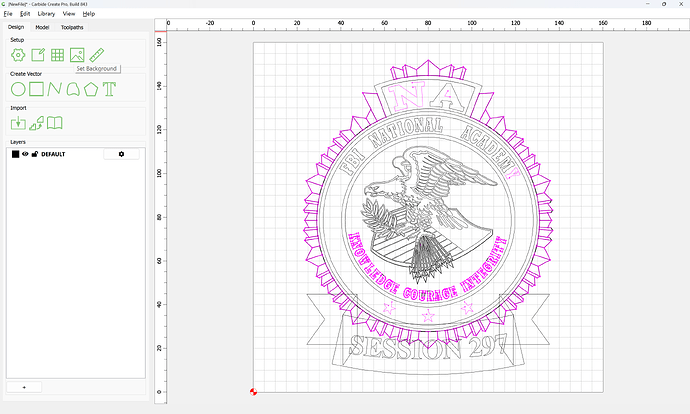The image size is (690, 414).
Task: Toggle lock on DEFAULT layer
Action: [x=35, y=154]
